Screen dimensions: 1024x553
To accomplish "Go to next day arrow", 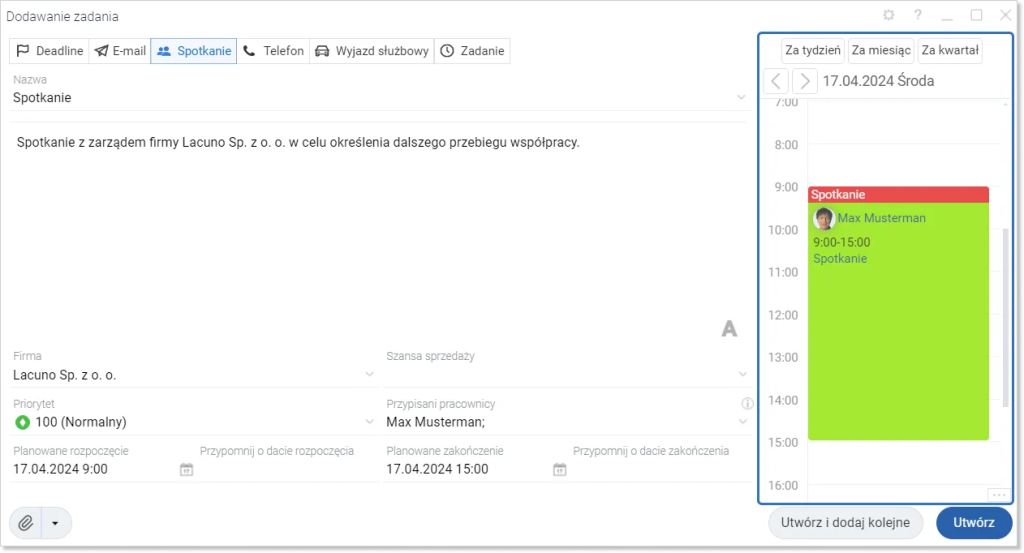I will coord(805,81).
